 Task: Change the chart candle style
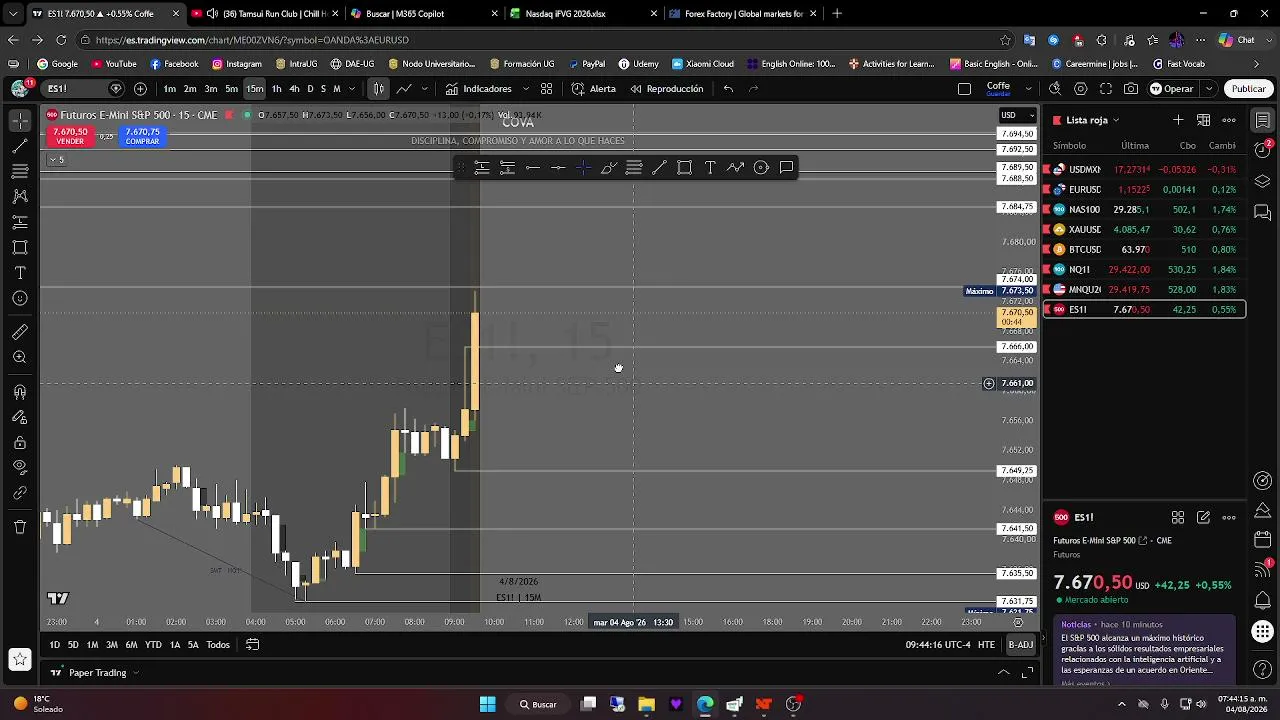pyautogui.click(x=378, y=89)
